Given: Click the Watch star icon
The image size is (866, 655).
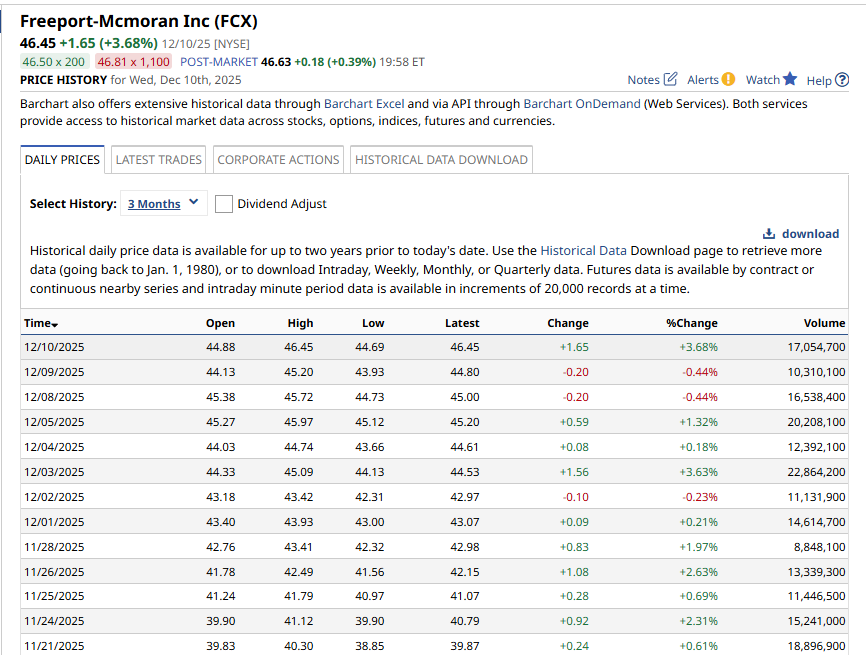Looking at the screenshot, I should point(790,80).
